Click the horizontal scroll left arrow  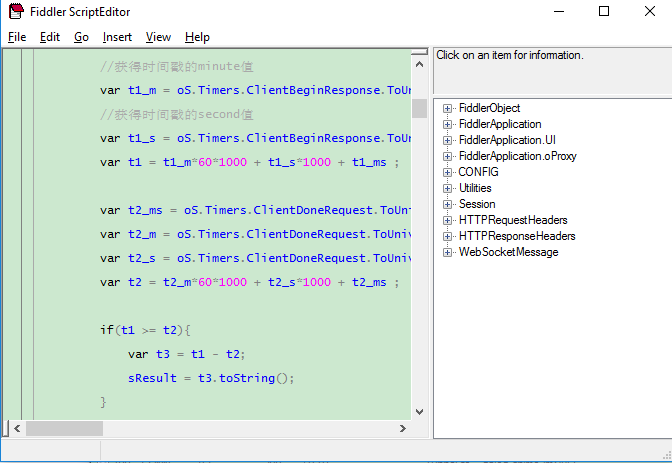click(x=17, y=428)
